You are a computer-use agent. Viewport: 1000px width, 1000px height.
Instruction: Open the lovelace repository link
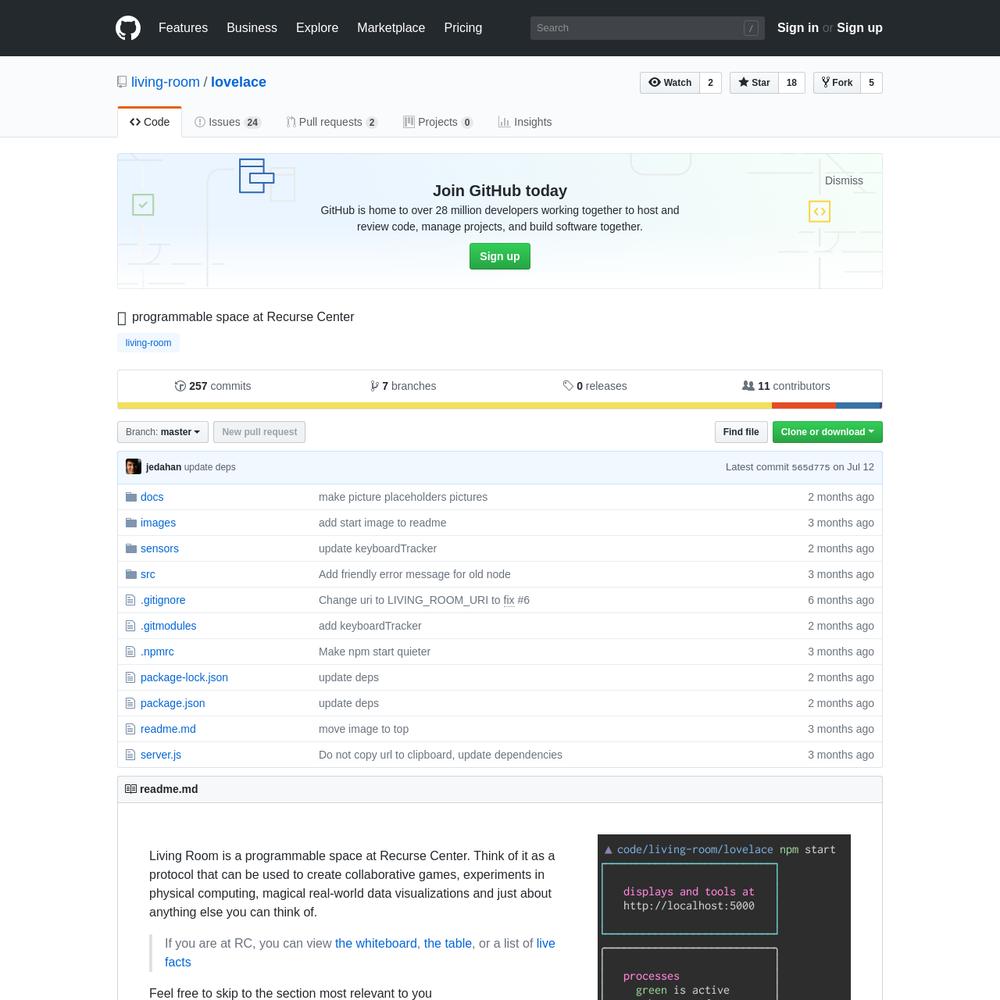239,82
